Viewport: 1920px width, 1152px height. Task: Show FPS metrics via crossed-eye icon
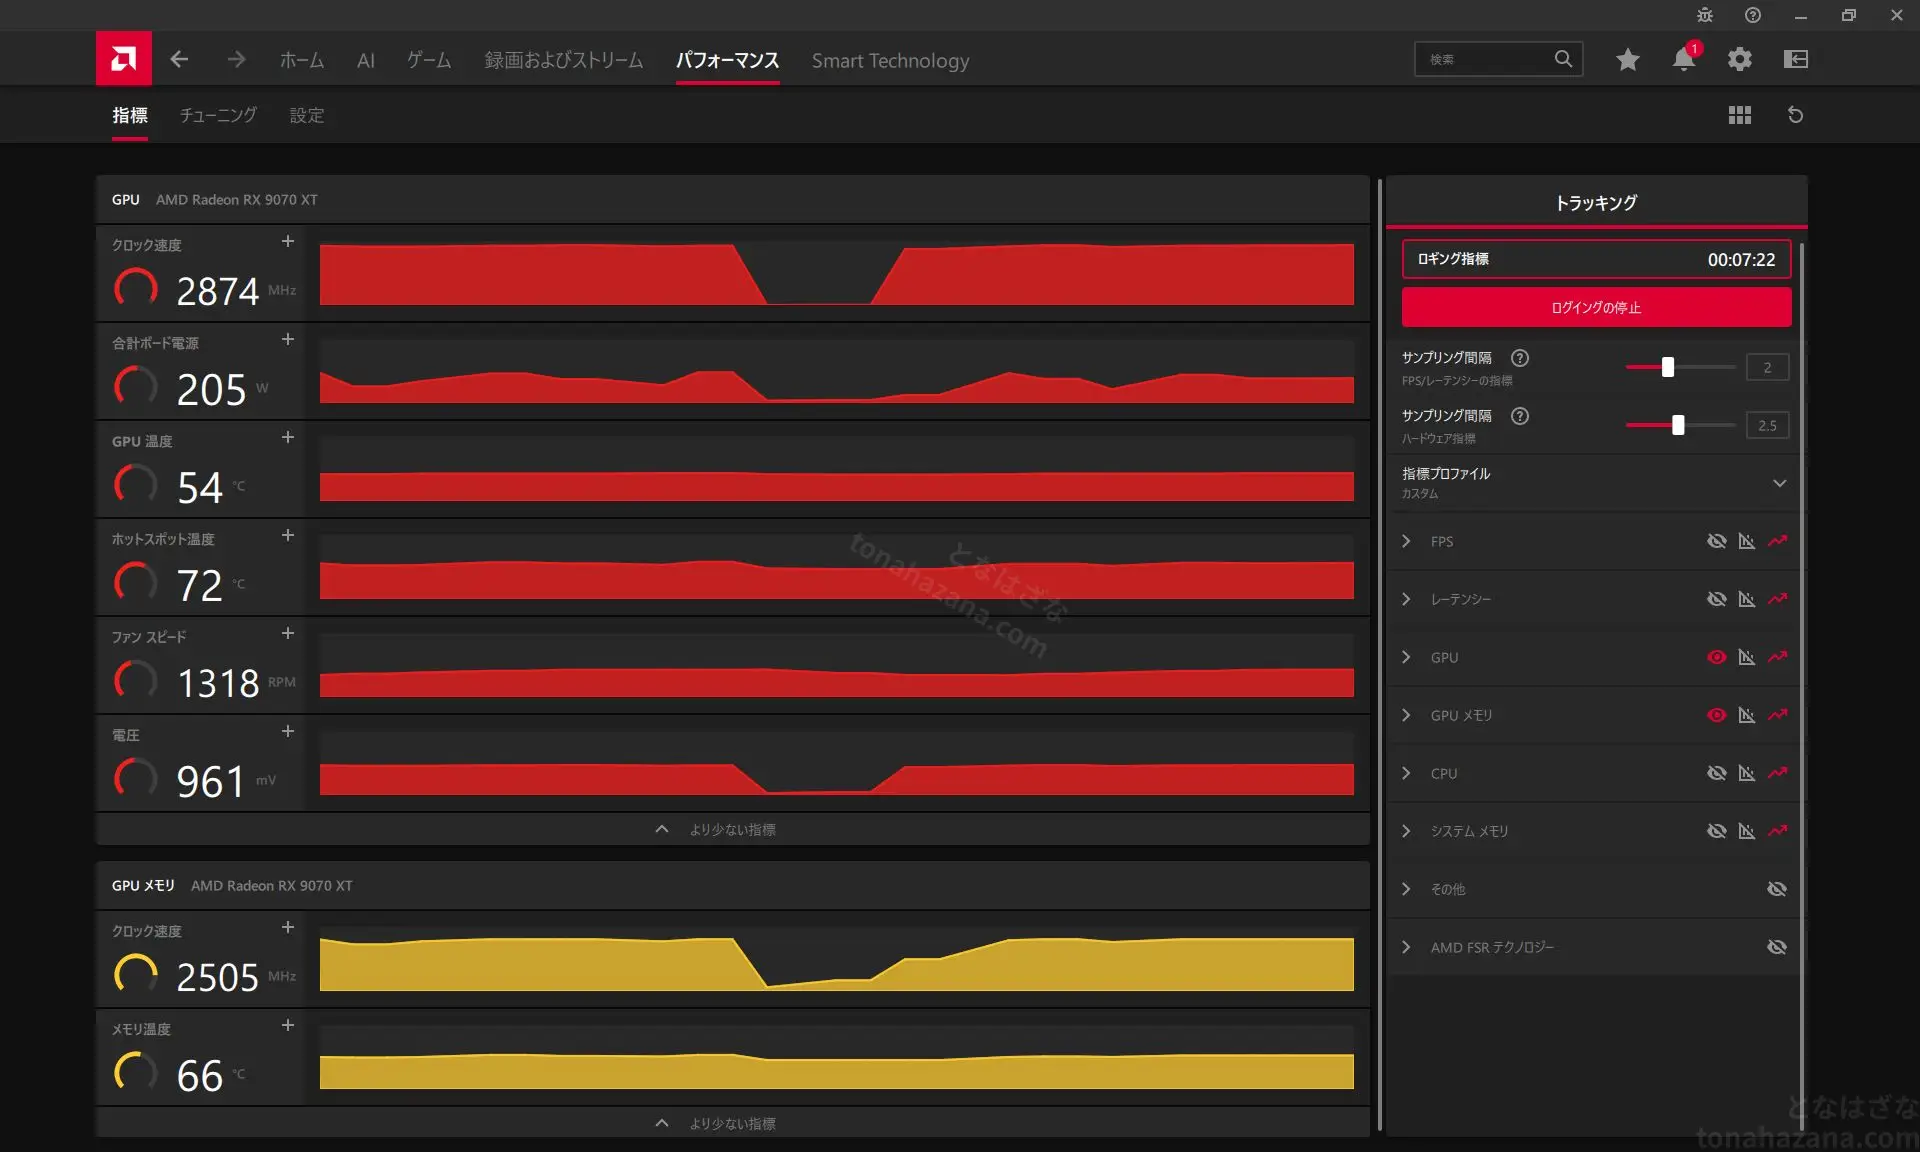pyautogui.click(x=1717, y=541)
